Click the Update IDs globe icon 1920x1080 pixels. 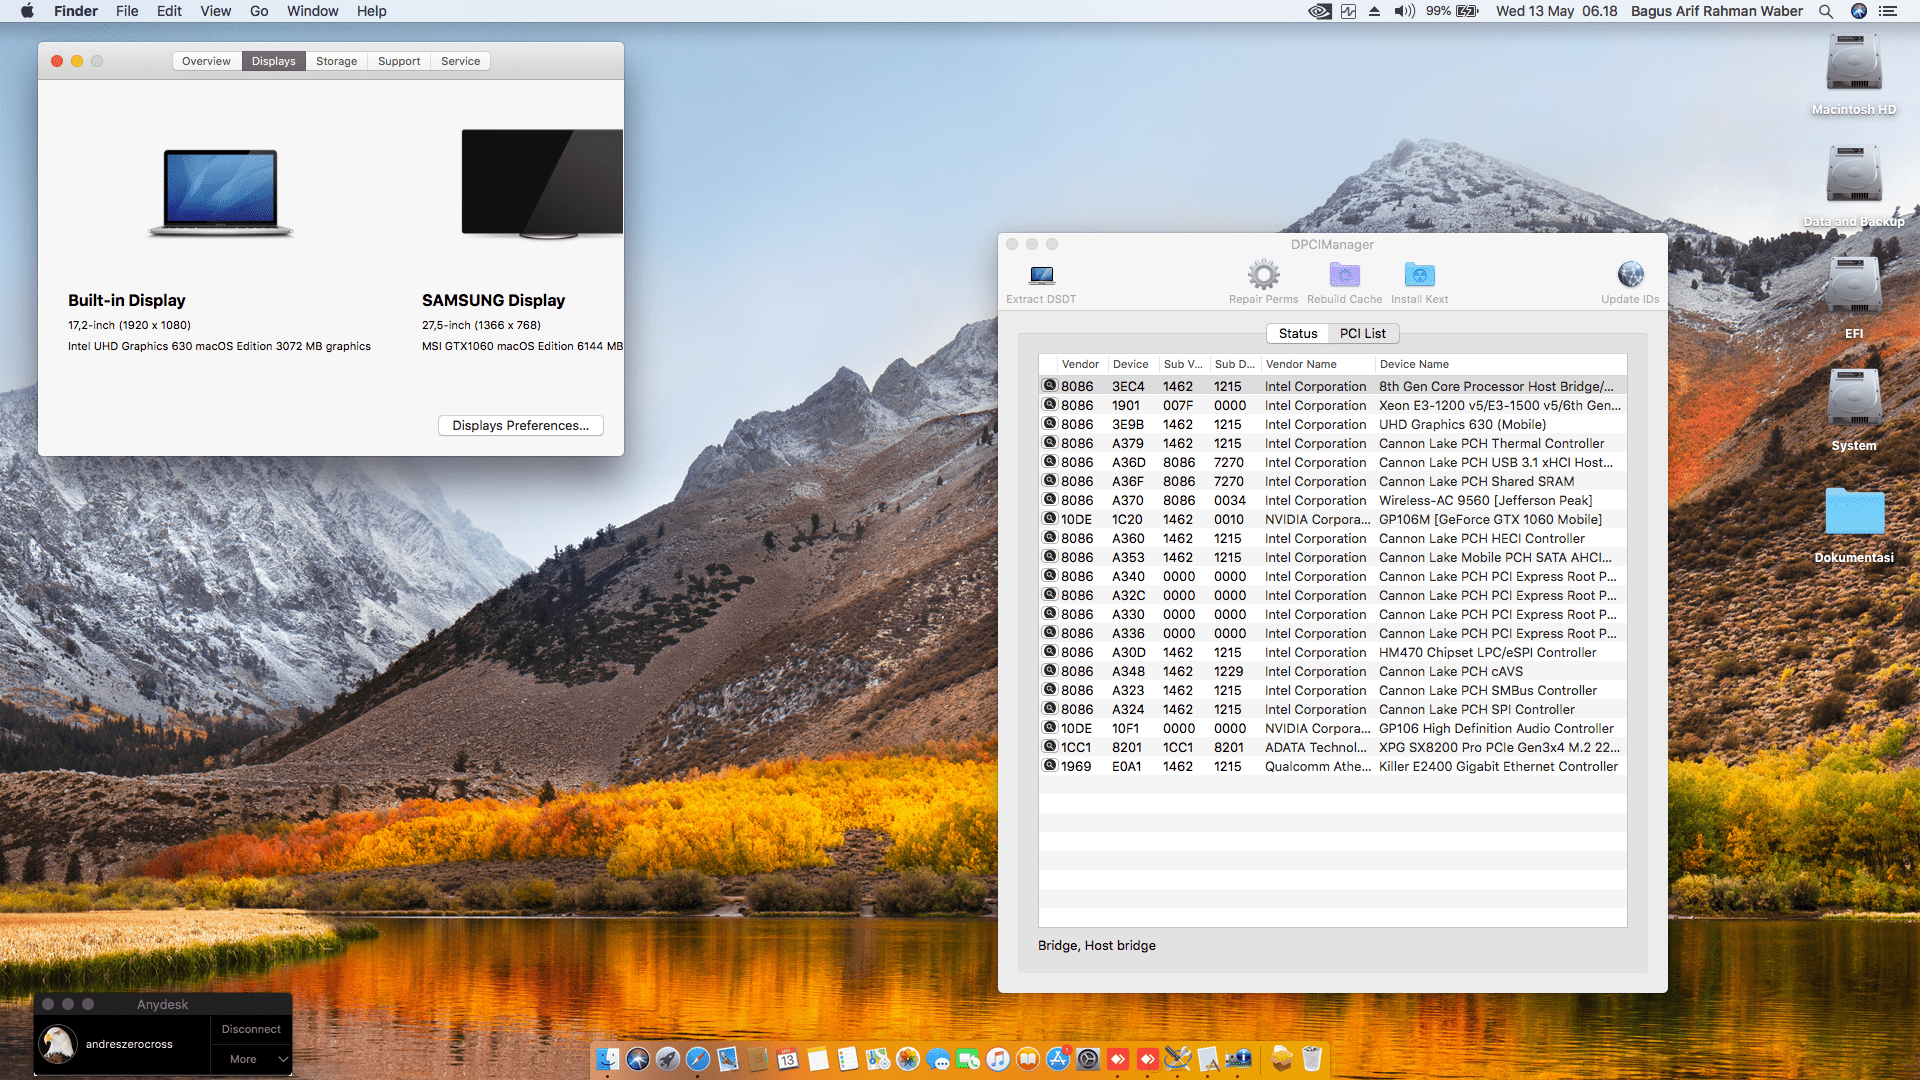tap(1631, 274)
